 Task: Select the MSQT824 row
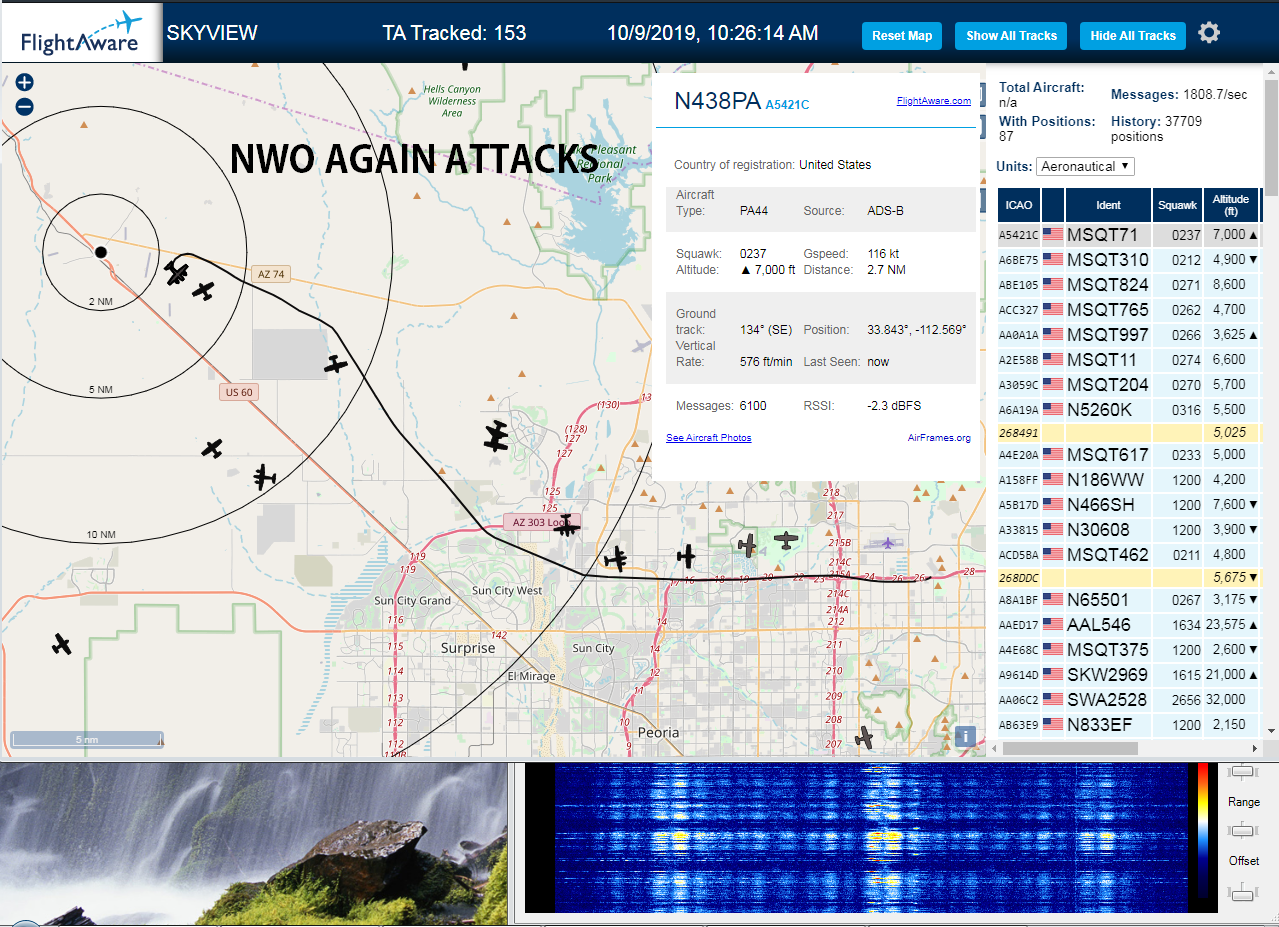(1128, 284)
